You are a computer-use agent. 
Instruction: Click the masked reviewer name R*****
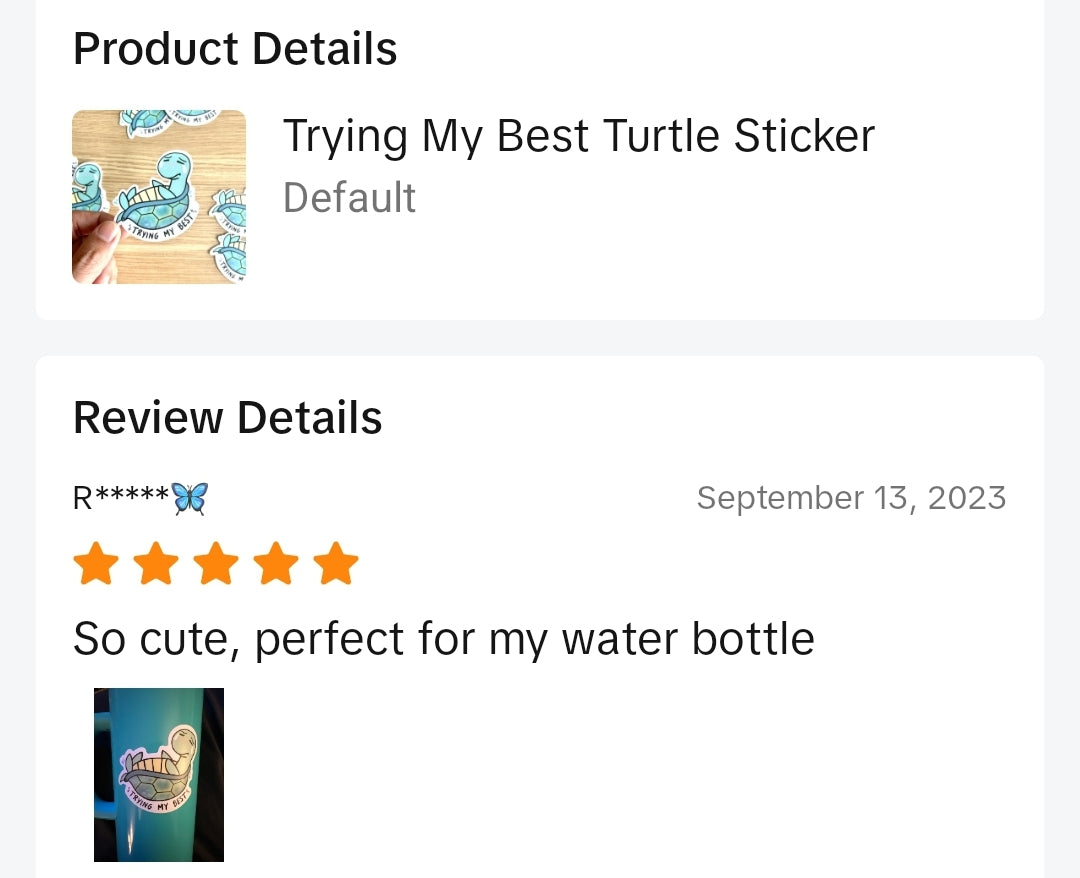point(121,498)
